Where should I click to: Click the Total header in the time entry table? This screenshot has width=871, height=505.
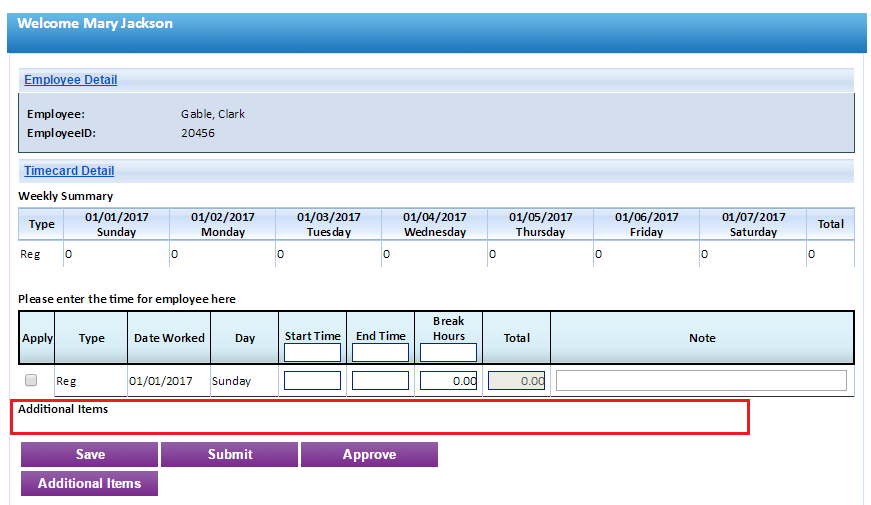click(x=517, y=338)
